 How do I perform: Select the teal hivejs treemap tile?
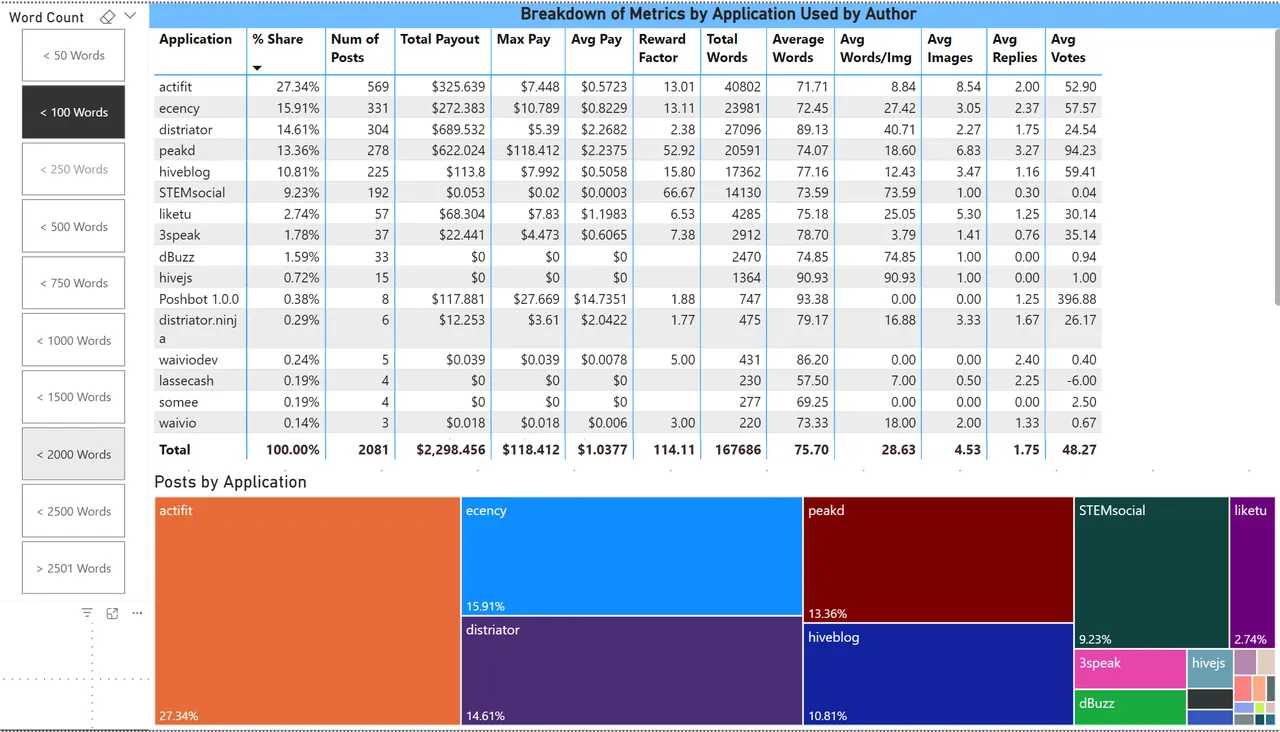1210,668
